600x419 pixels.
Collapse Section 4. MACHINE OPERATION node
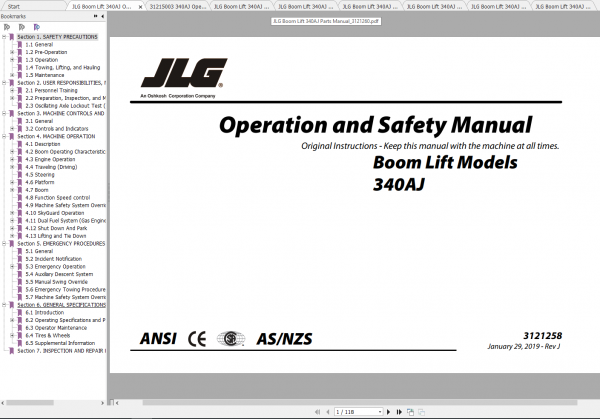pyautogui.click(x=4, y=136)
